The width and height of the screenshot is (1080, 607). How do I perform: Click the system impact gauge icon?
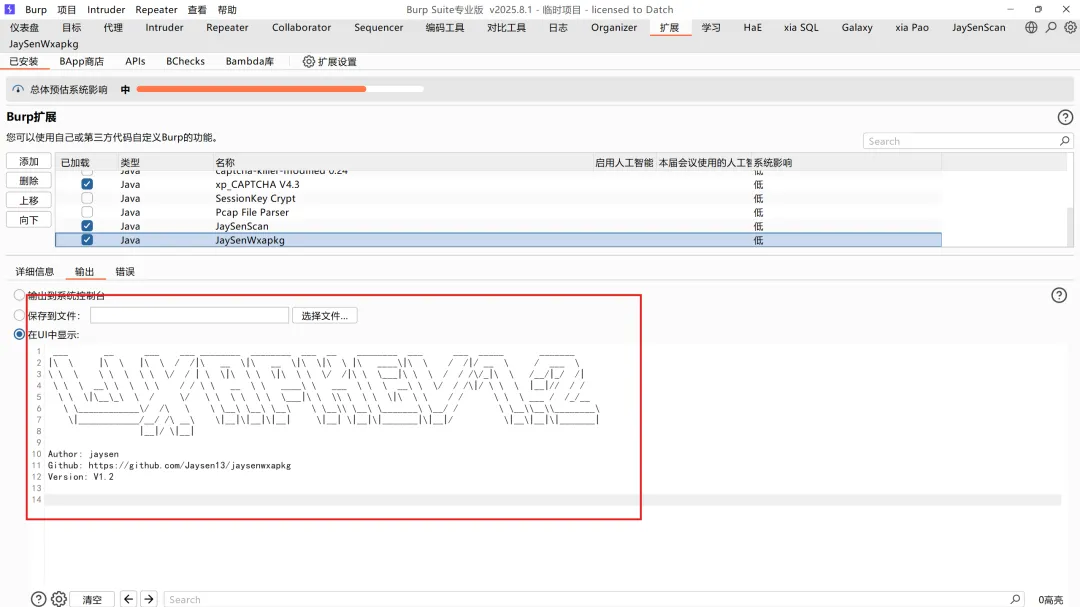coord(18,90)
